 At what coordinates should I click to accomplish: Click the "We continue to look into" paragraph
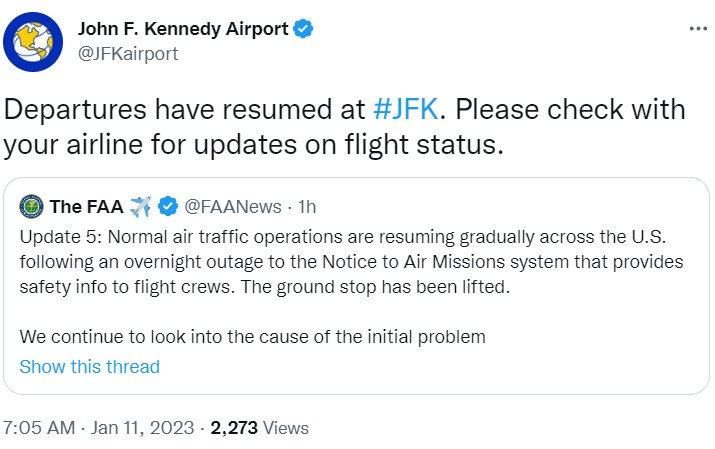(252, 336)
